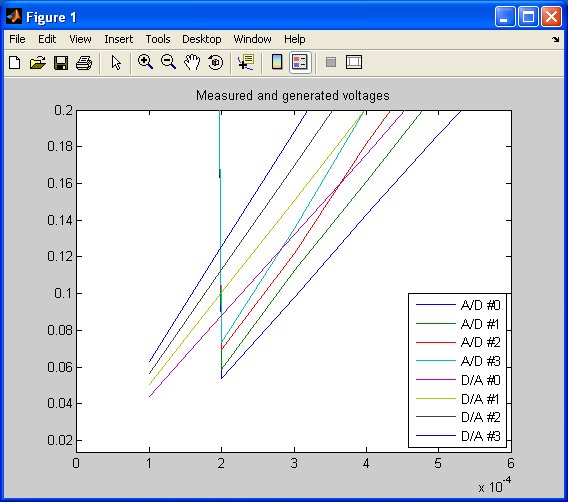Open the File menu
568x502 pixels.
(x=17, y=39)
